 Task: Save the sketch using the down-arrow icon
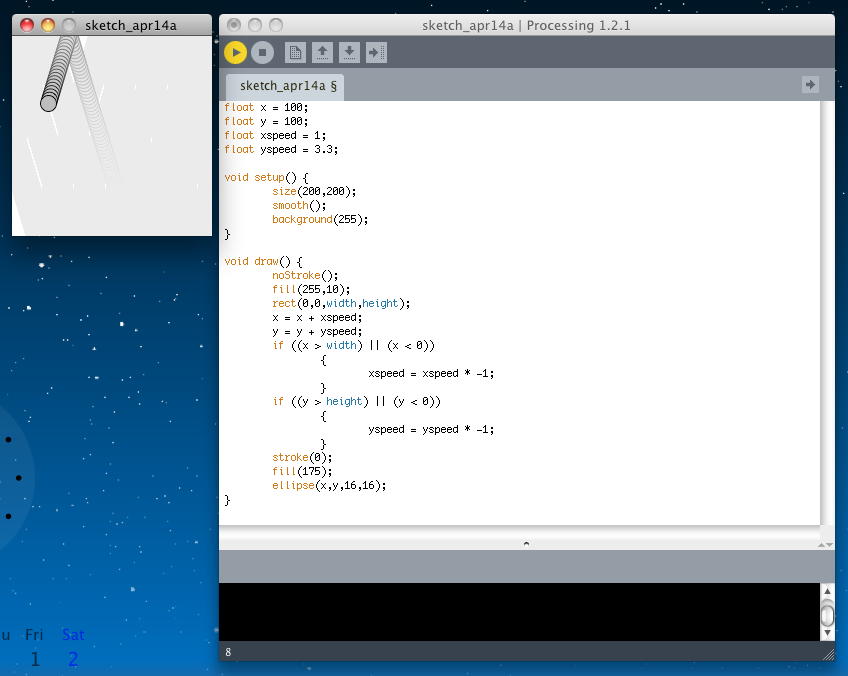[x=349, y=52]
